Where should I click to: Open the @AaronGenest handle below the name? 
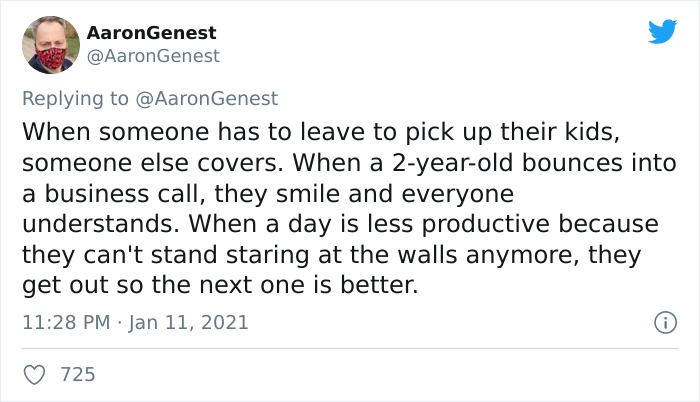(153, 56)
